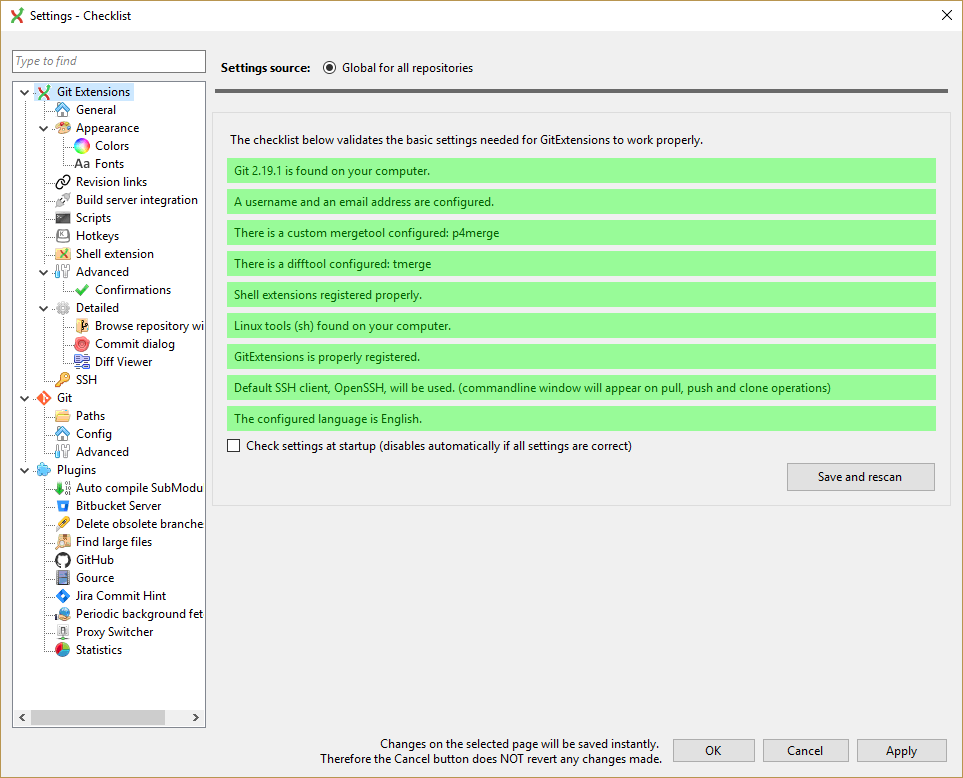
Task: Select the SSH key icon
Action: pos(64,379)
